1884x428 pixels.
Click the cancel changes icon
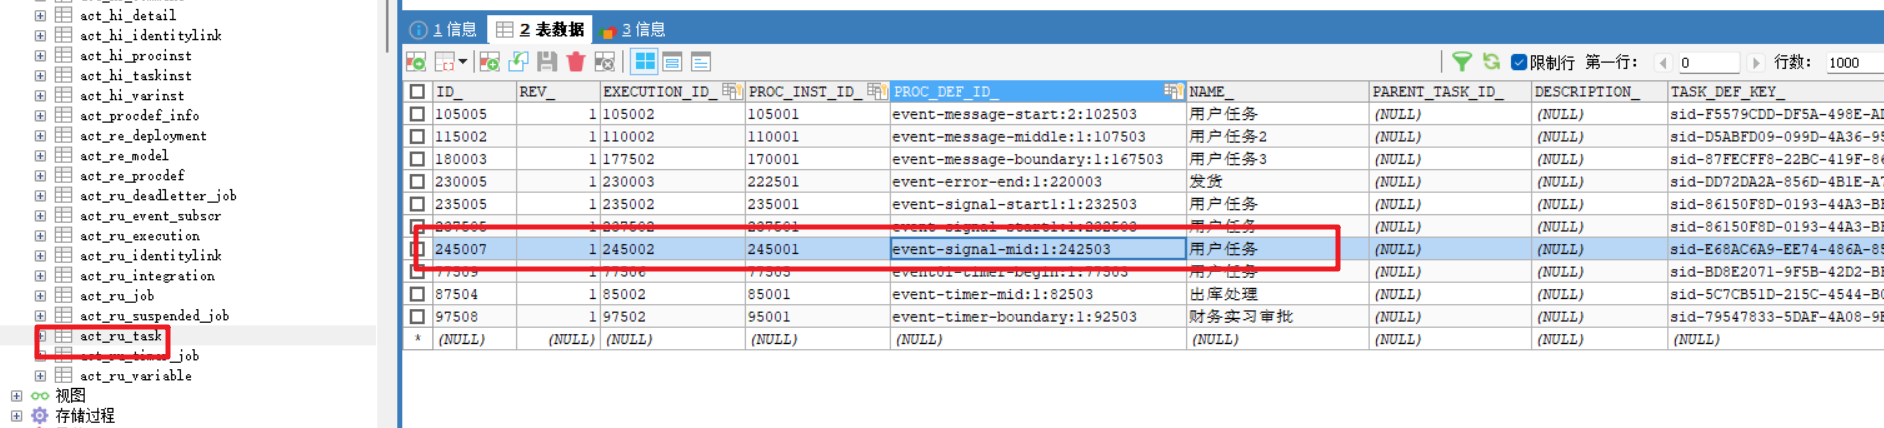pos(604,62)
